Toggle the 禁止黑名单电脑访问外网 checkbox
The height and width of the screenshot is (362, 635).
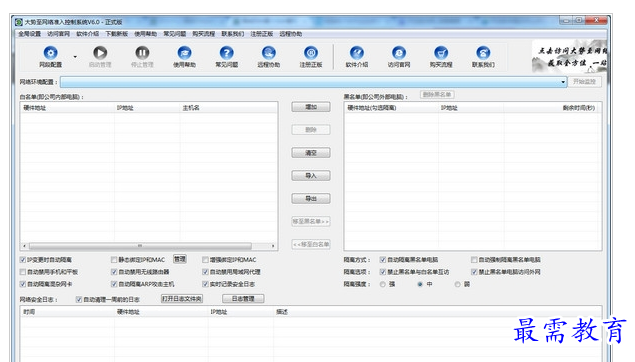(474, 272)
